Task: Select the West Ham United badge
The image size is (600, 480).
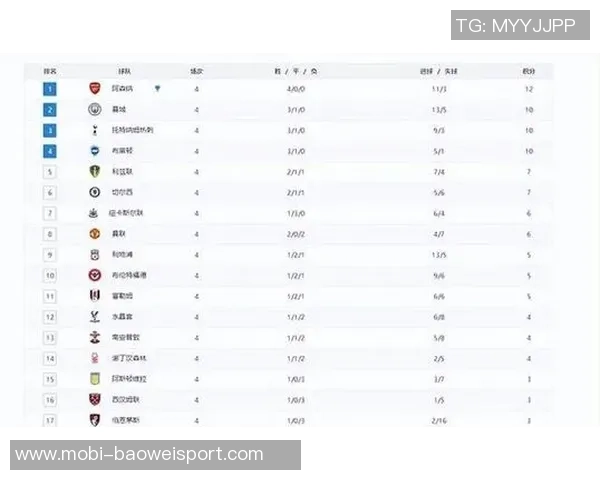Action: (x=95, y=399)
